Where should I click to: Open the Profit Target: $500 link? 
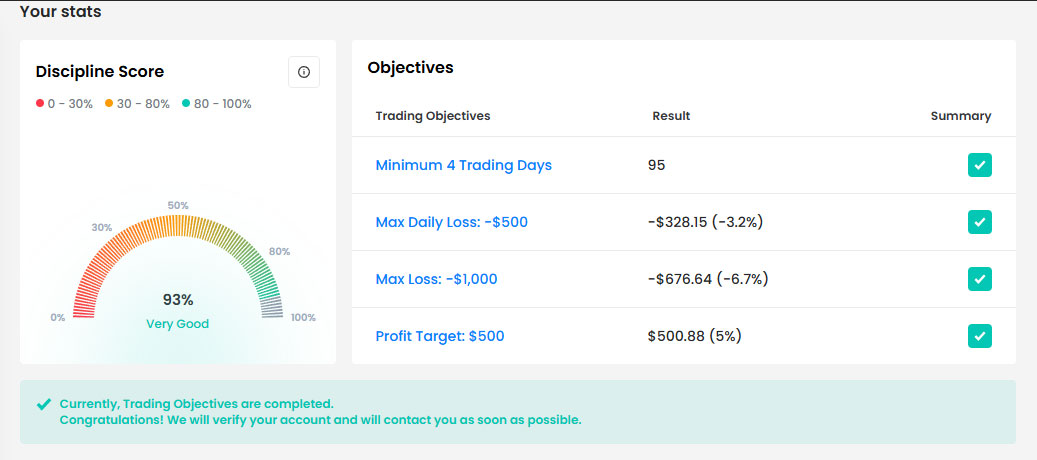439,336
